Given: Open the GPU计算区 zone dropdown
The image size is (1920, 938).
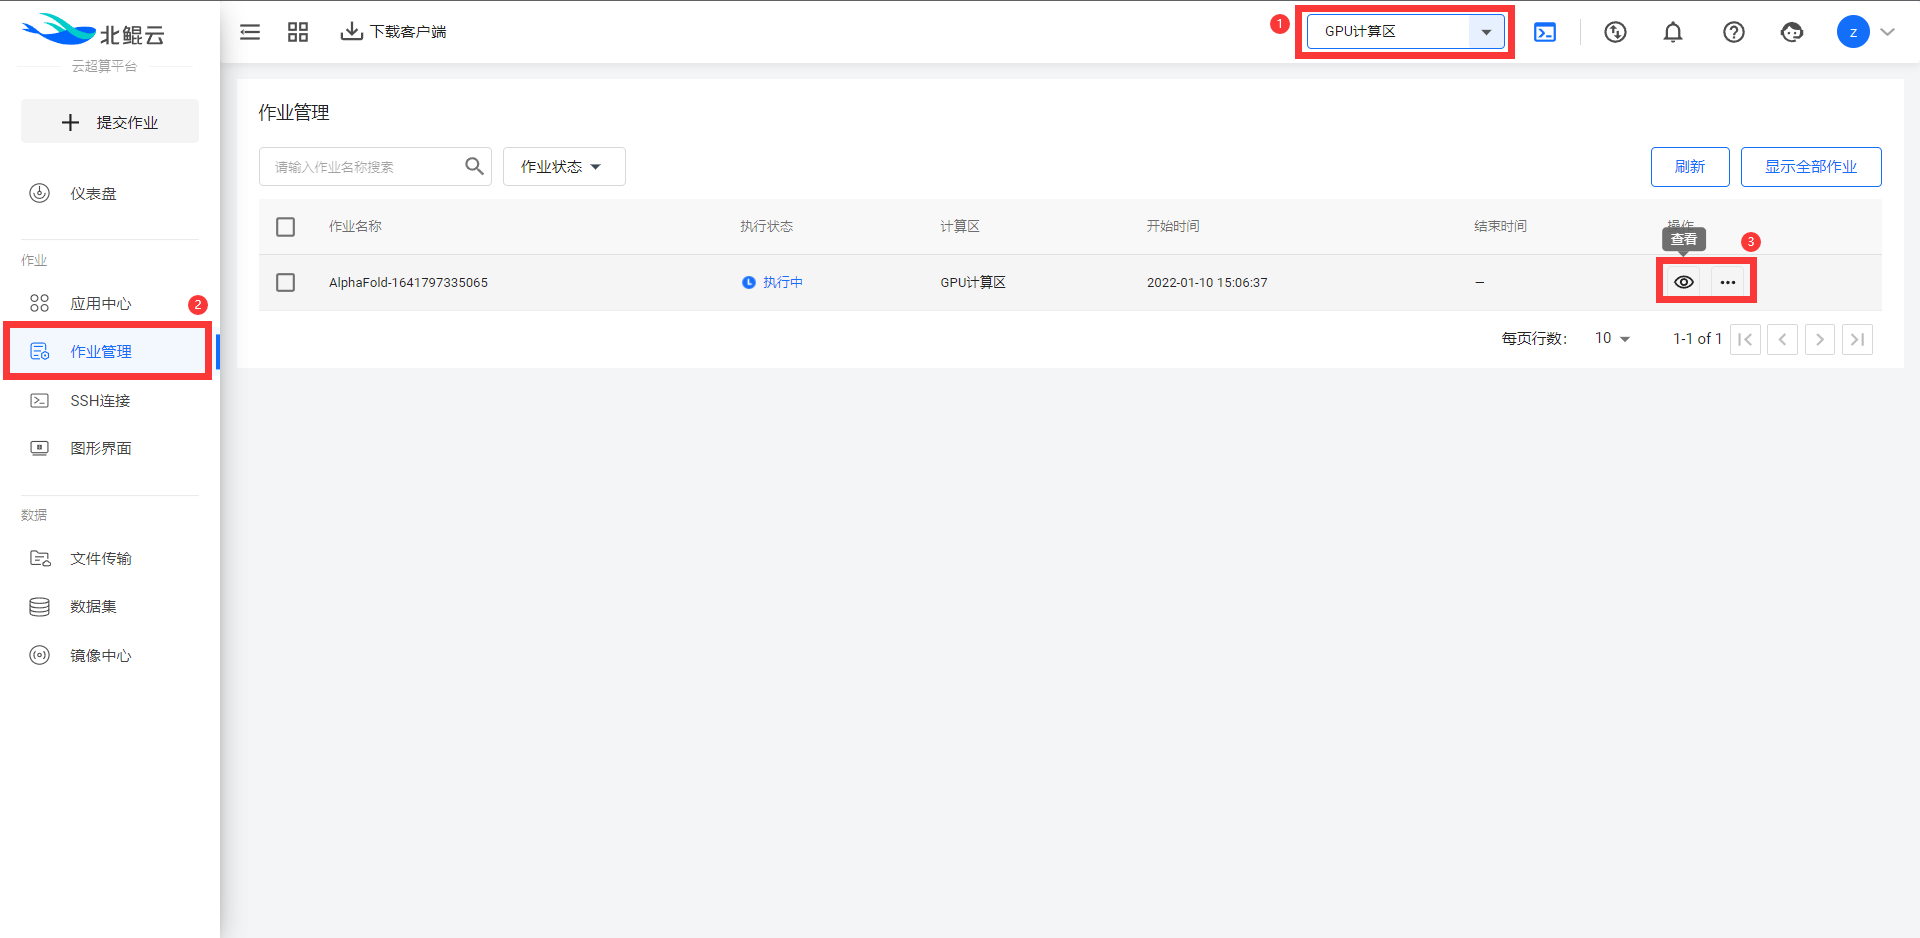Looking at the screenshot, I should [1405, 32].
